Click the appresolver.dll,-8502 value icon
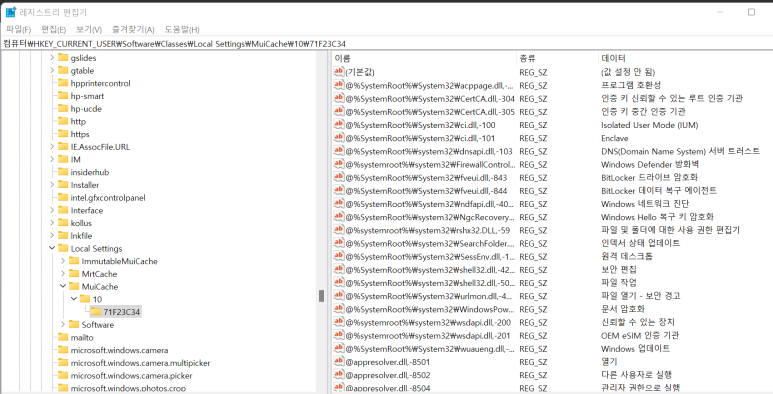773x394 pixels. 339,375
